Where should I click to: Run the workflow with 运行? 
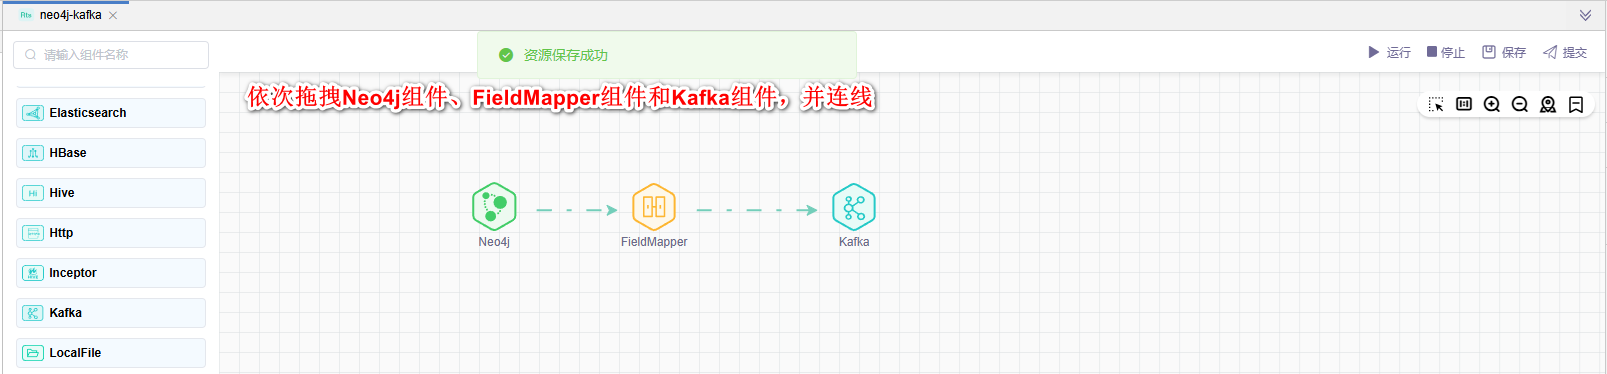pyautogui.click(x=1389, y=52)
